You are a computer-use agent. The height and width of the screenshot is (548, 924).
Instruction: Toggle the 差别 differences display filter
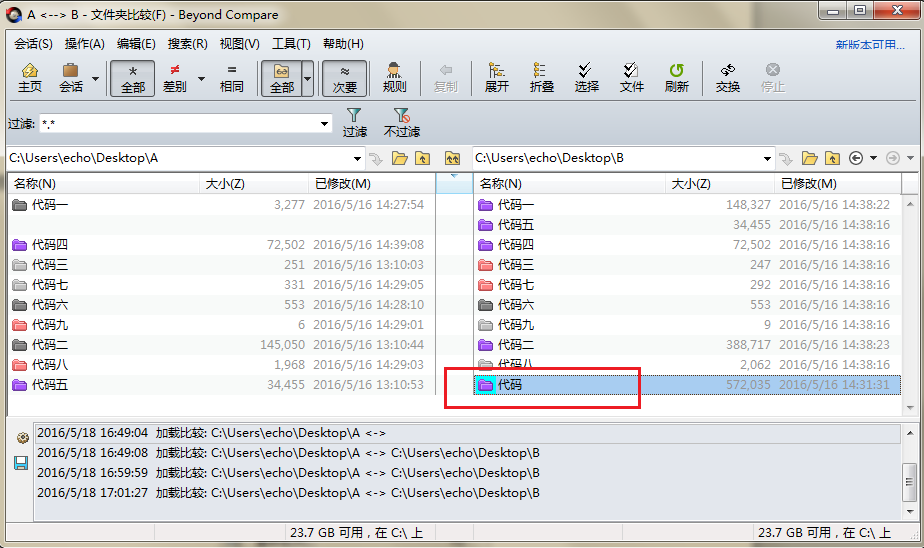tap(175, 78)
